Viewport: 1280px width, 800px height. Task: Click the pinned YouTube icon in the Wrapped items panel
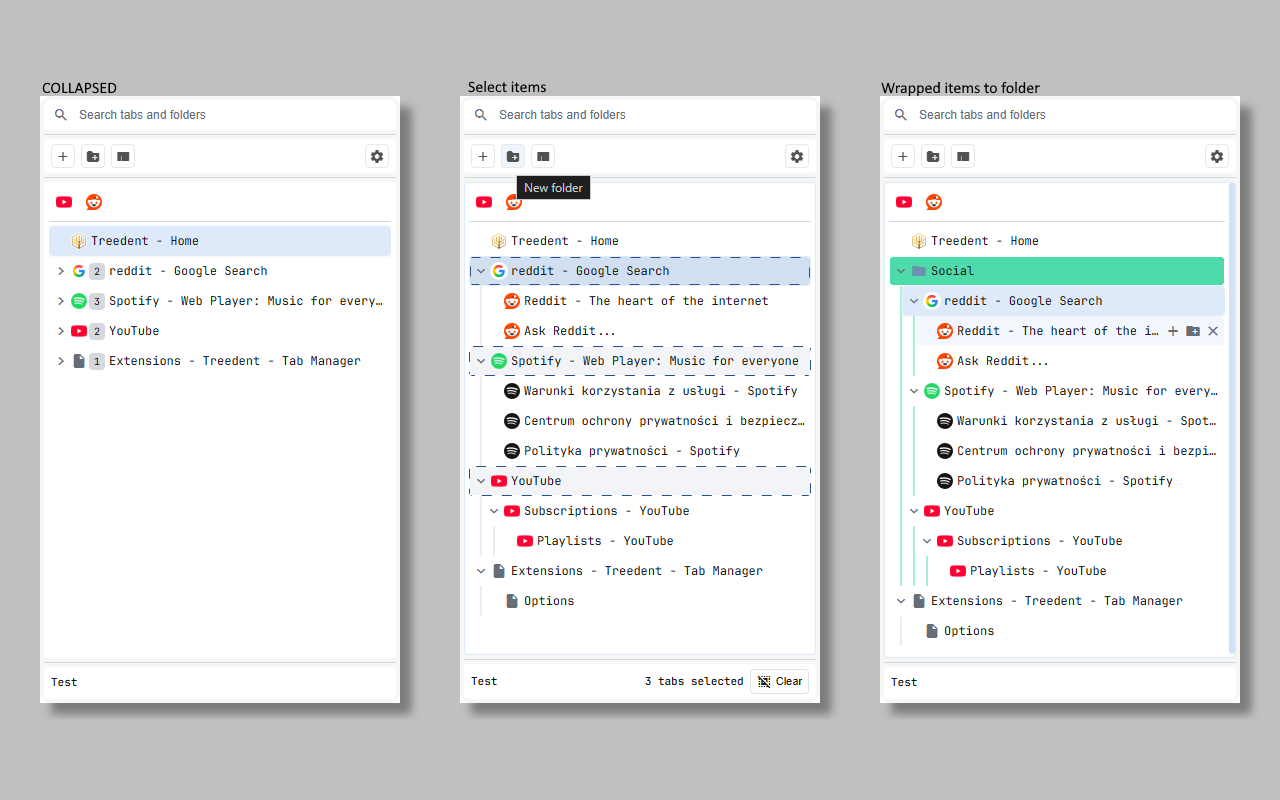904,202
